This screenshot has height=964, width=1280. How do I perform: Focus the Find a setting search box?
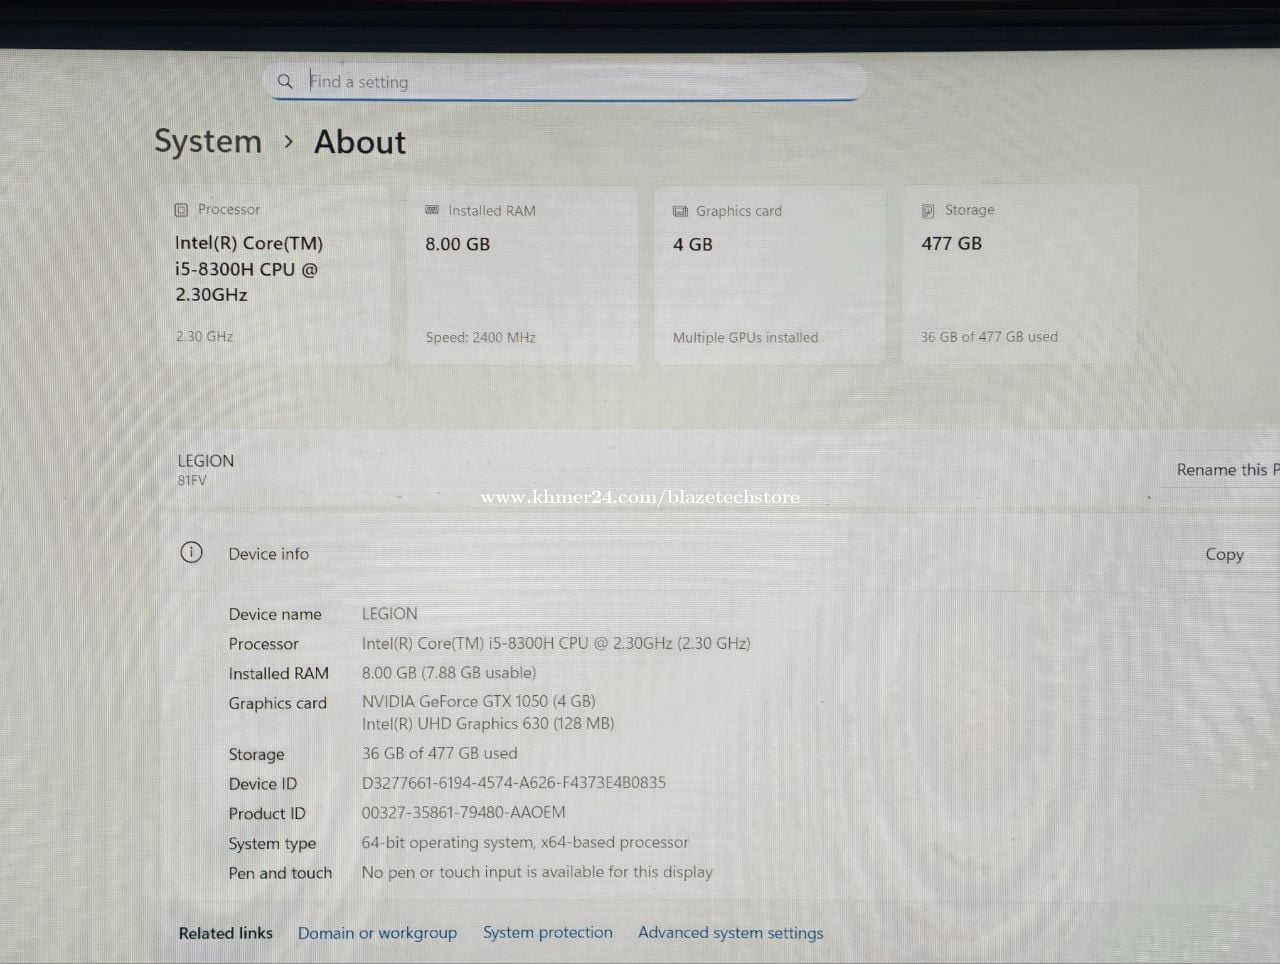coord(565,82)
